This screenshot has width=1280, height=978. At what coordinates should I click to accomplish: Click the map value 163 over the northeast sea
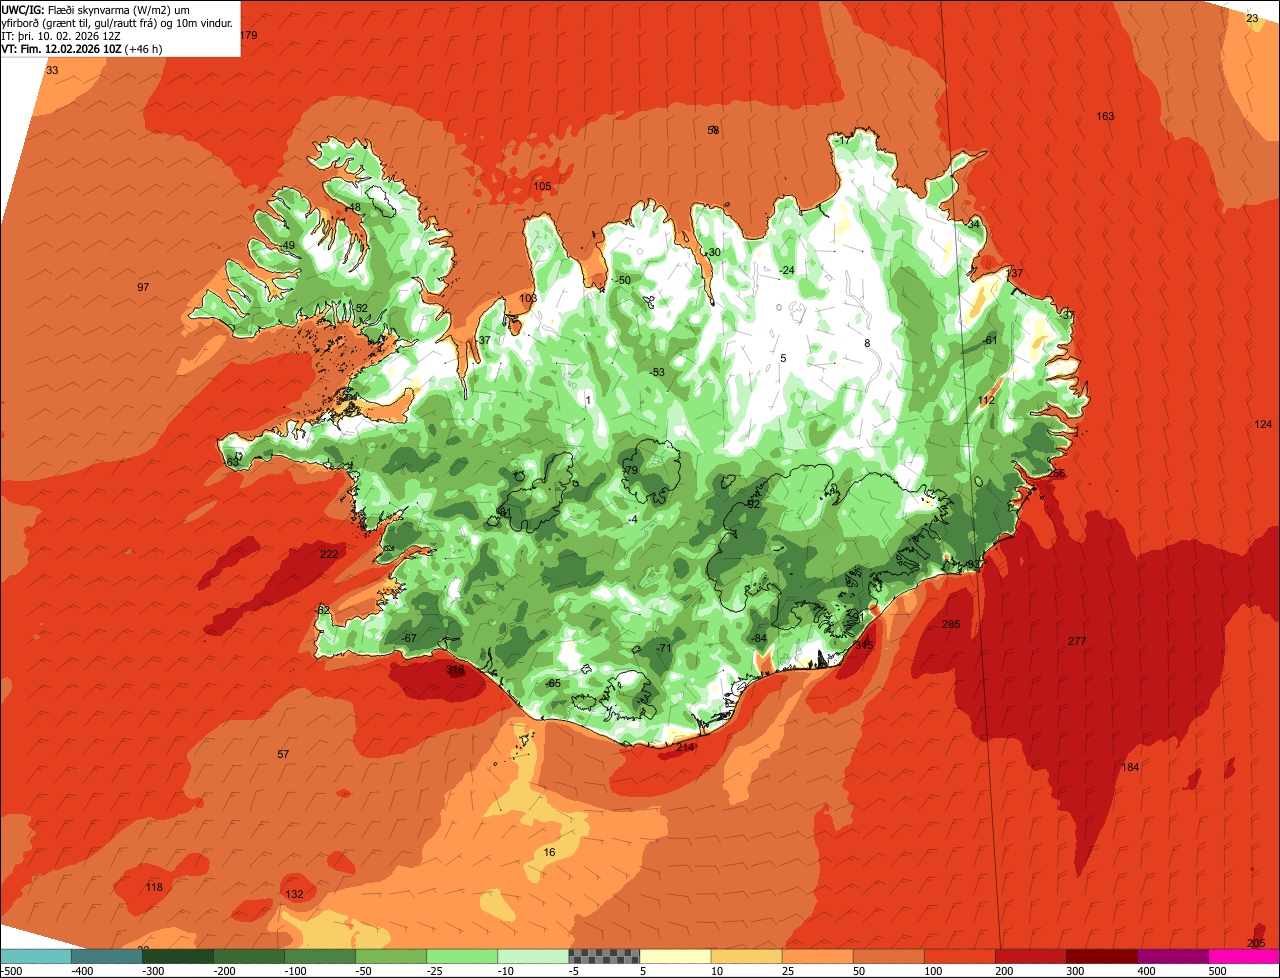(1105, 116)
